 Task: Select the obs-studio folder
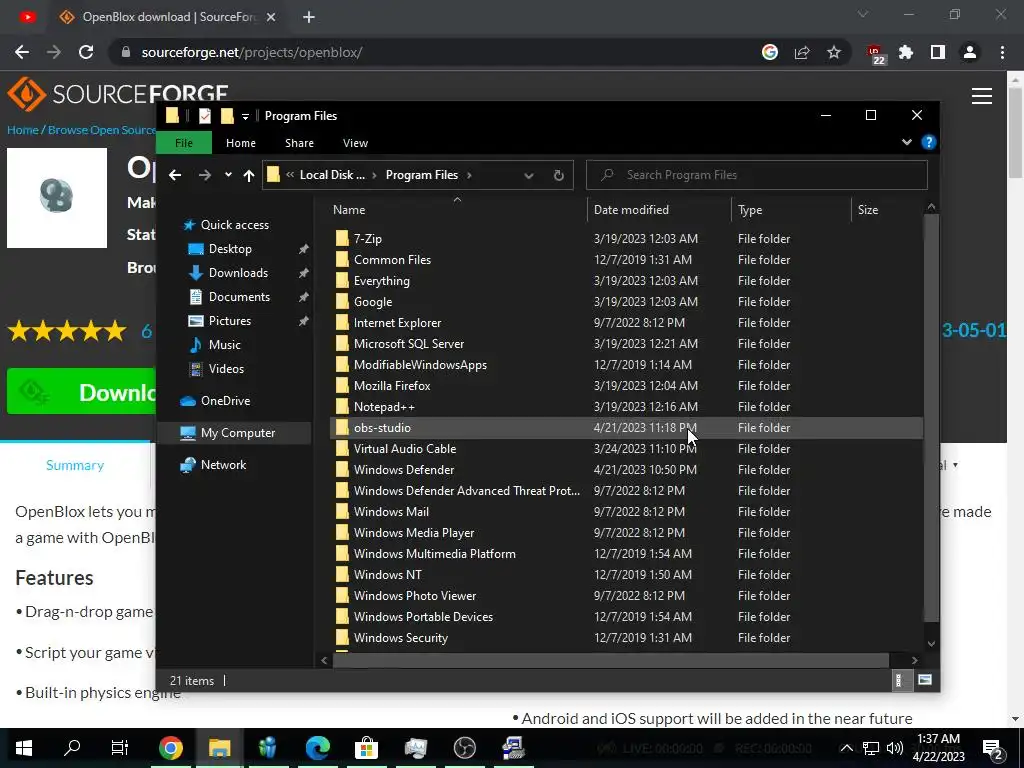pyautogui.click(x=627, y=428)
